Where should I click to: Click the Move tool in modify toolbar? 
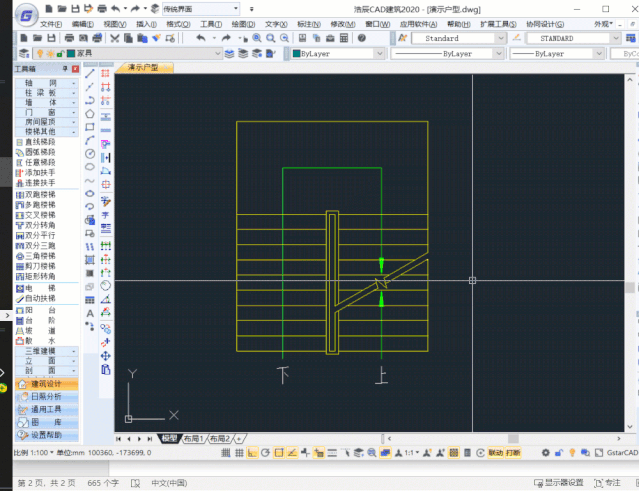pos(106,356)
